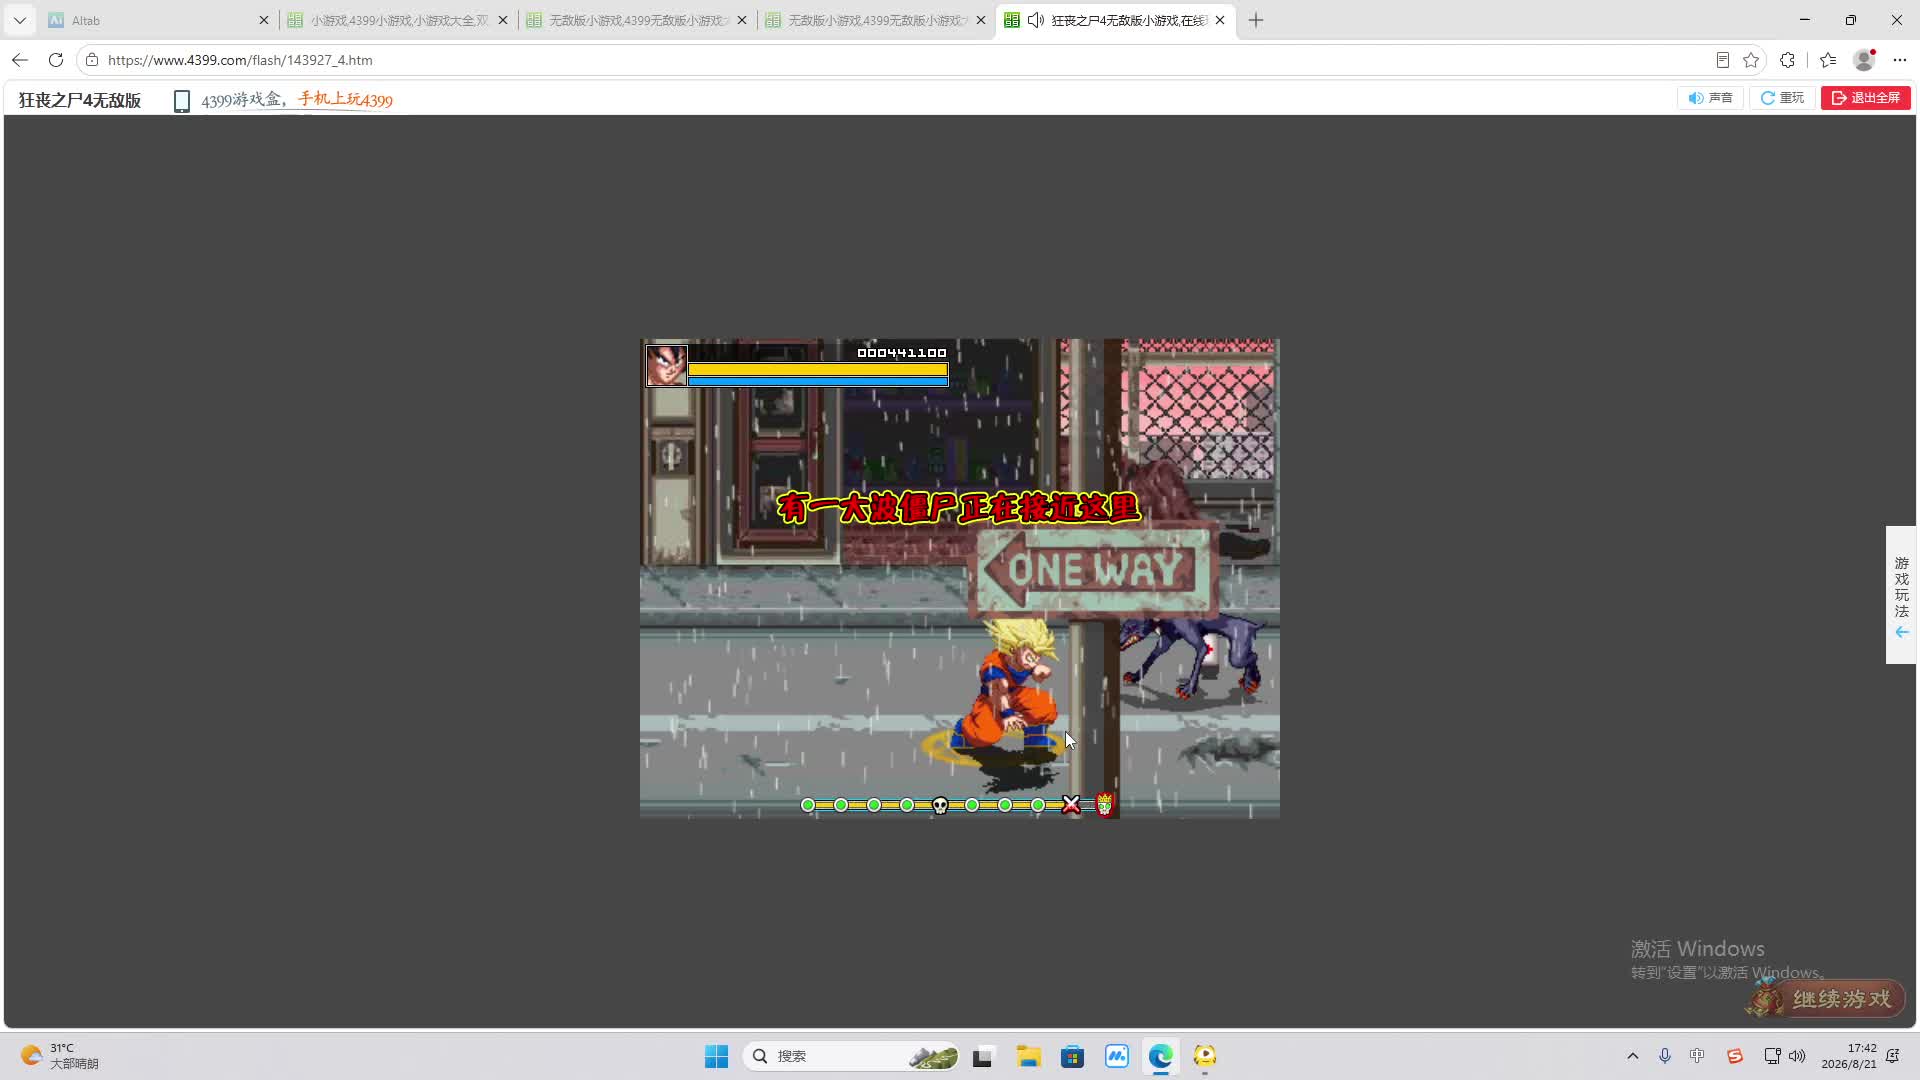
Task: Open a new browser tab
Action: [1256, 20]
